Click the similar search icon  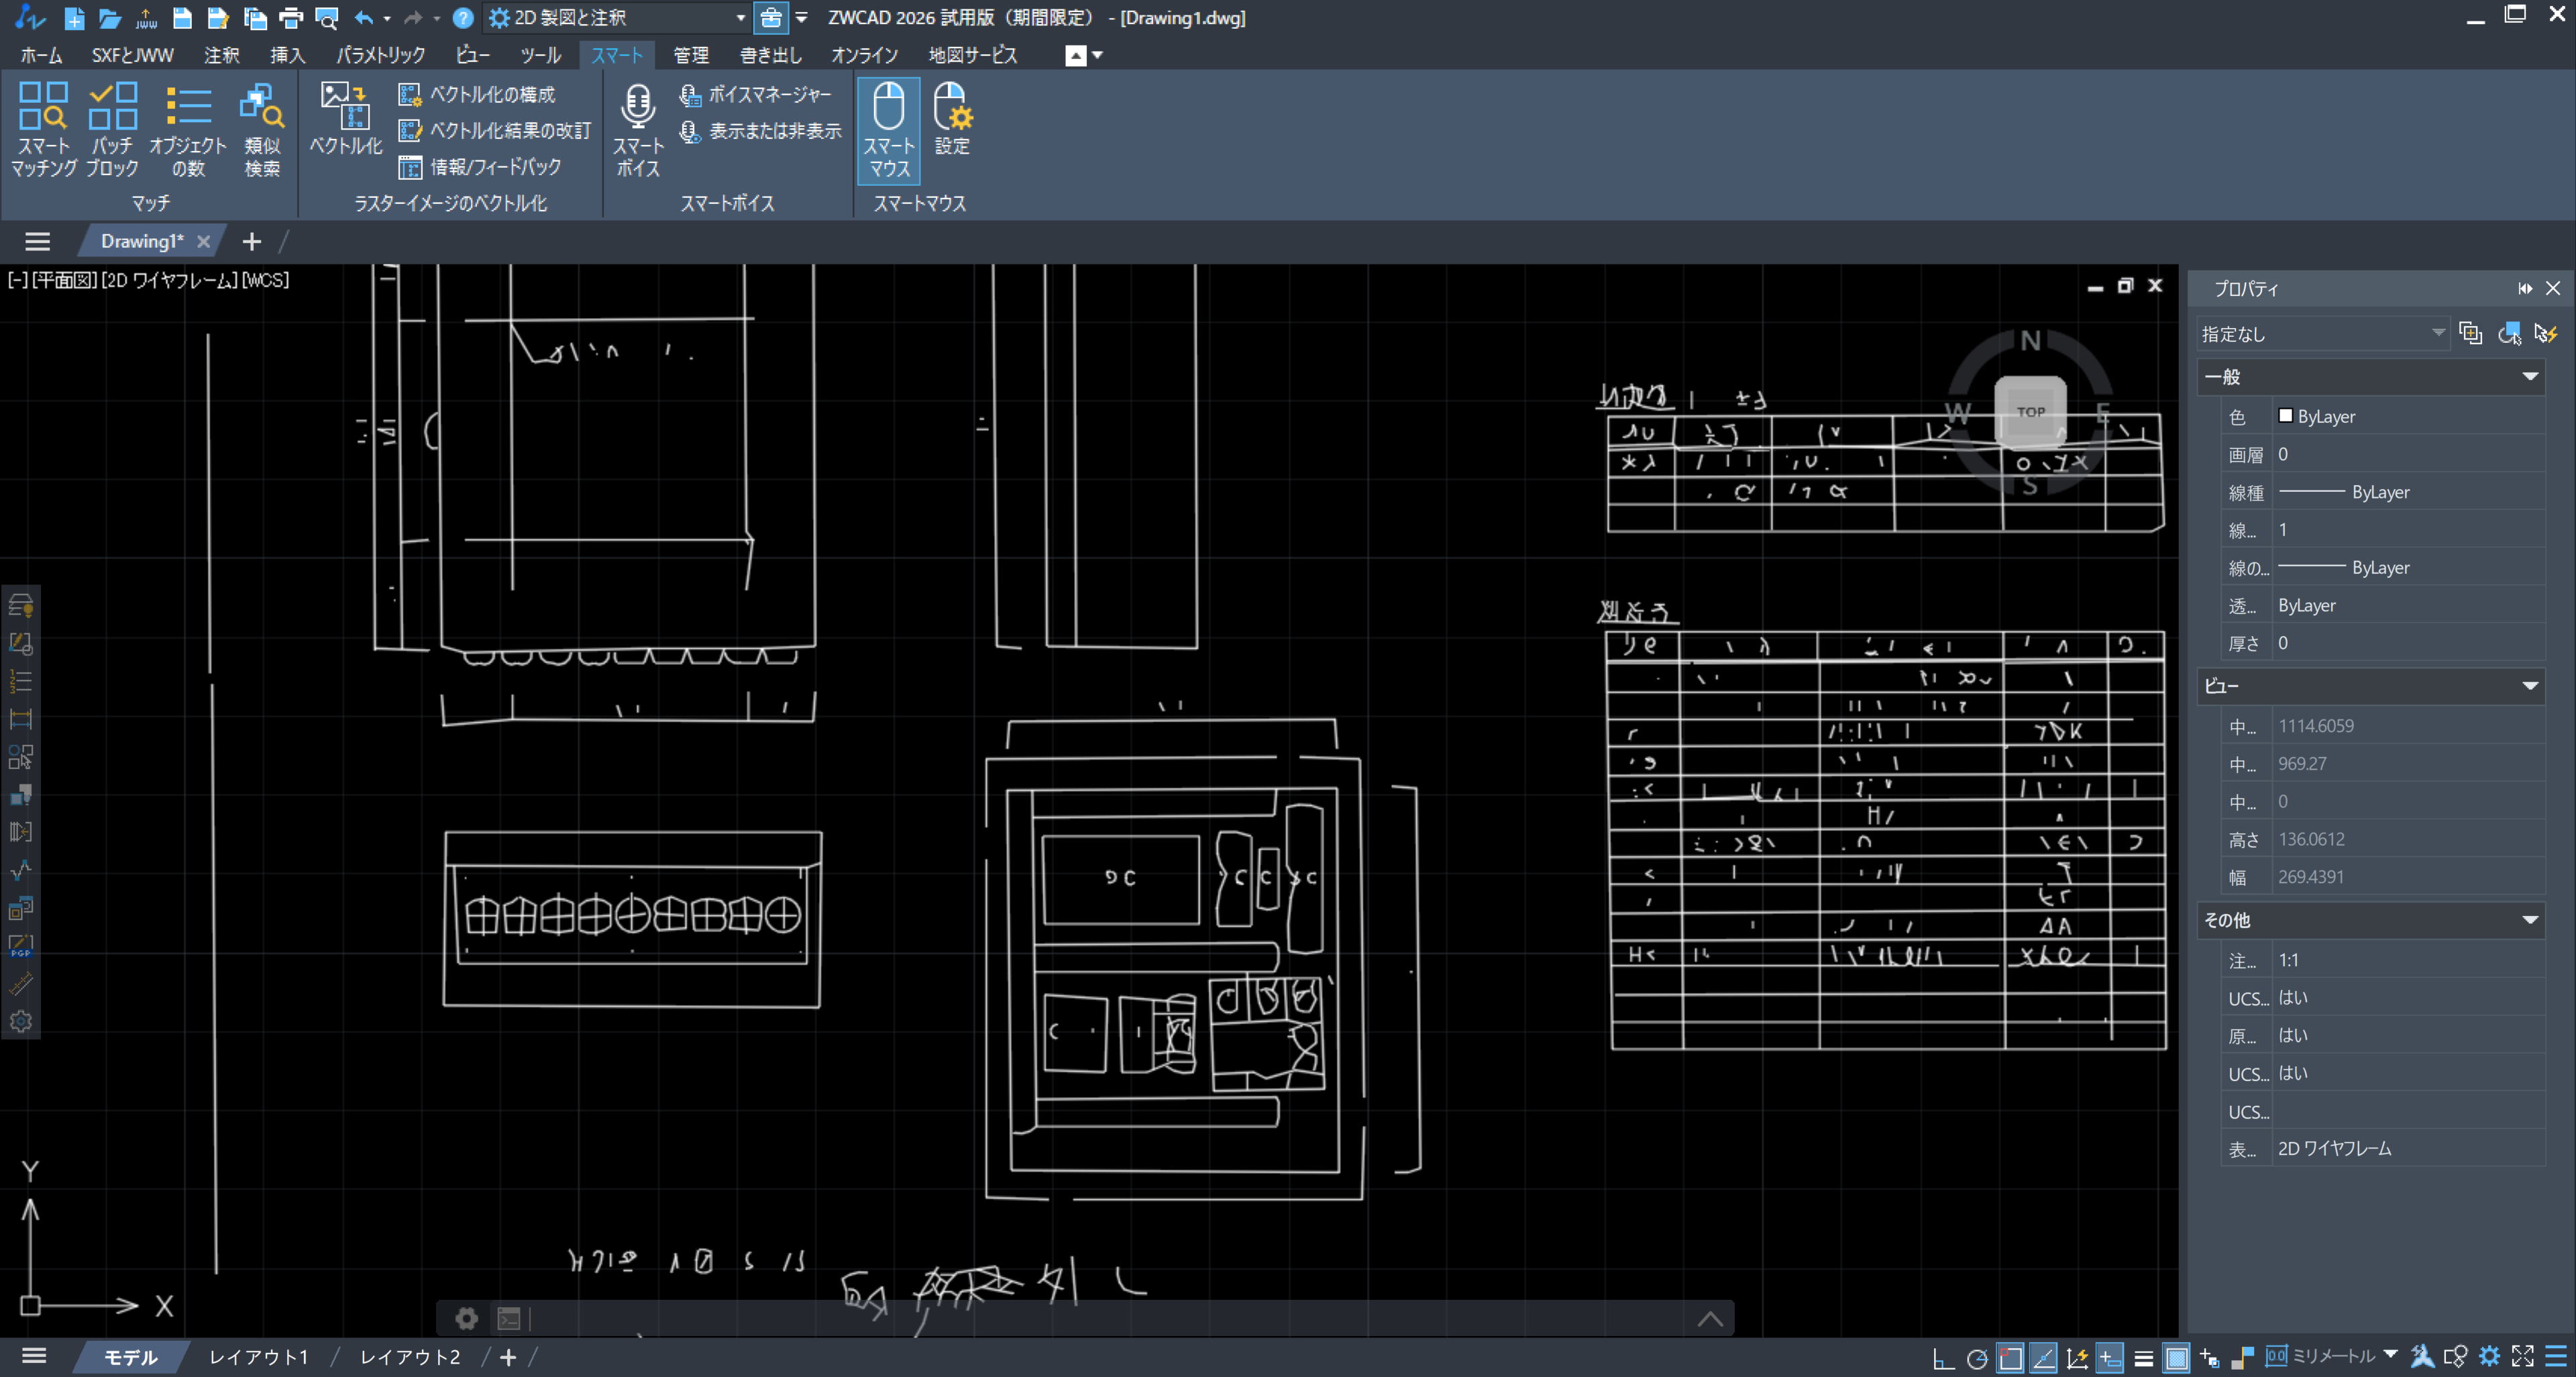[x=262, y=128]
